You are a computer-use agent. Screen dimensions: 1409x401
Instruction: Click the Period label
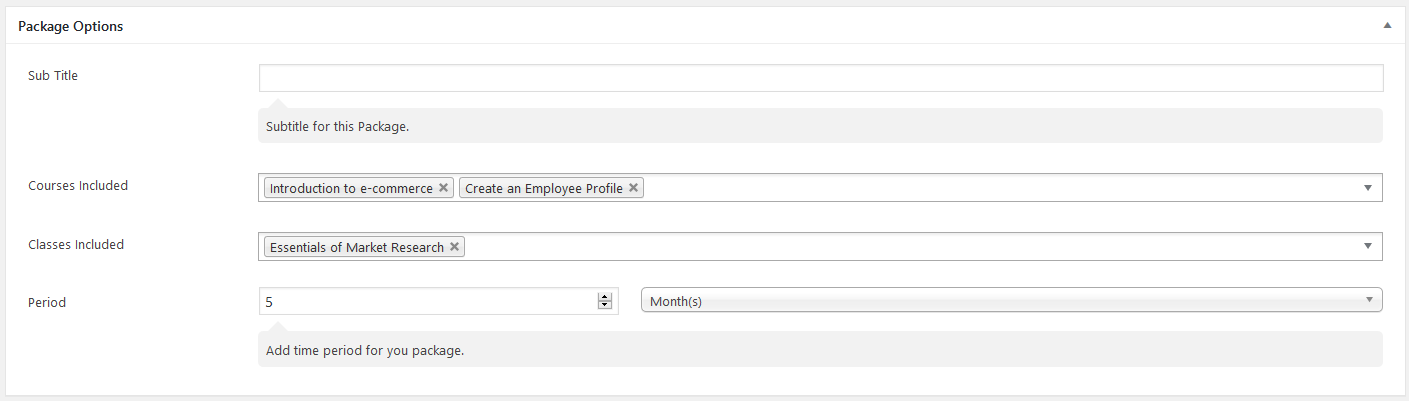47,302
